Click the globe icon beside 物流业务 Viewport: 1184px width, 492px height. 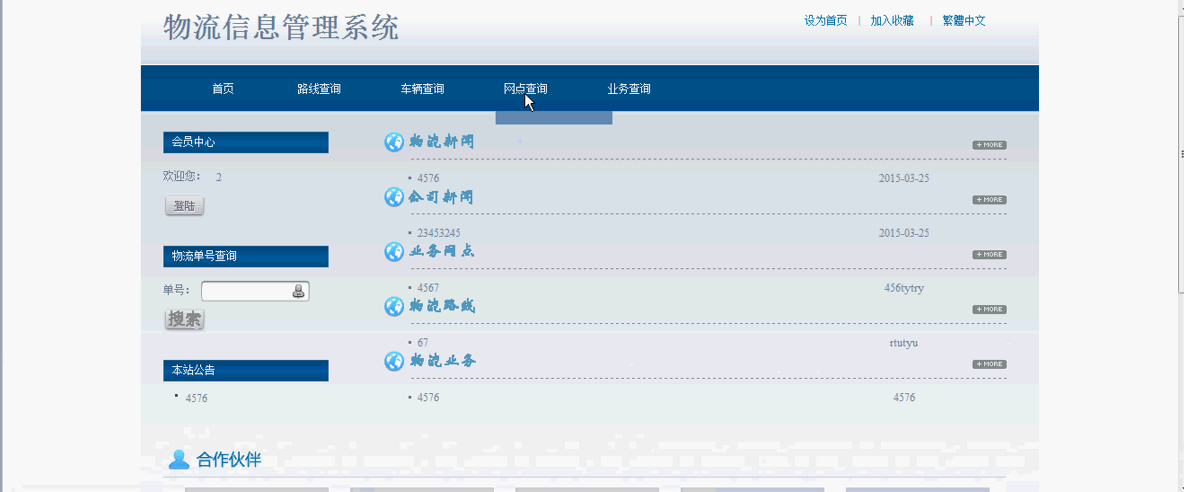click(394, 361)
